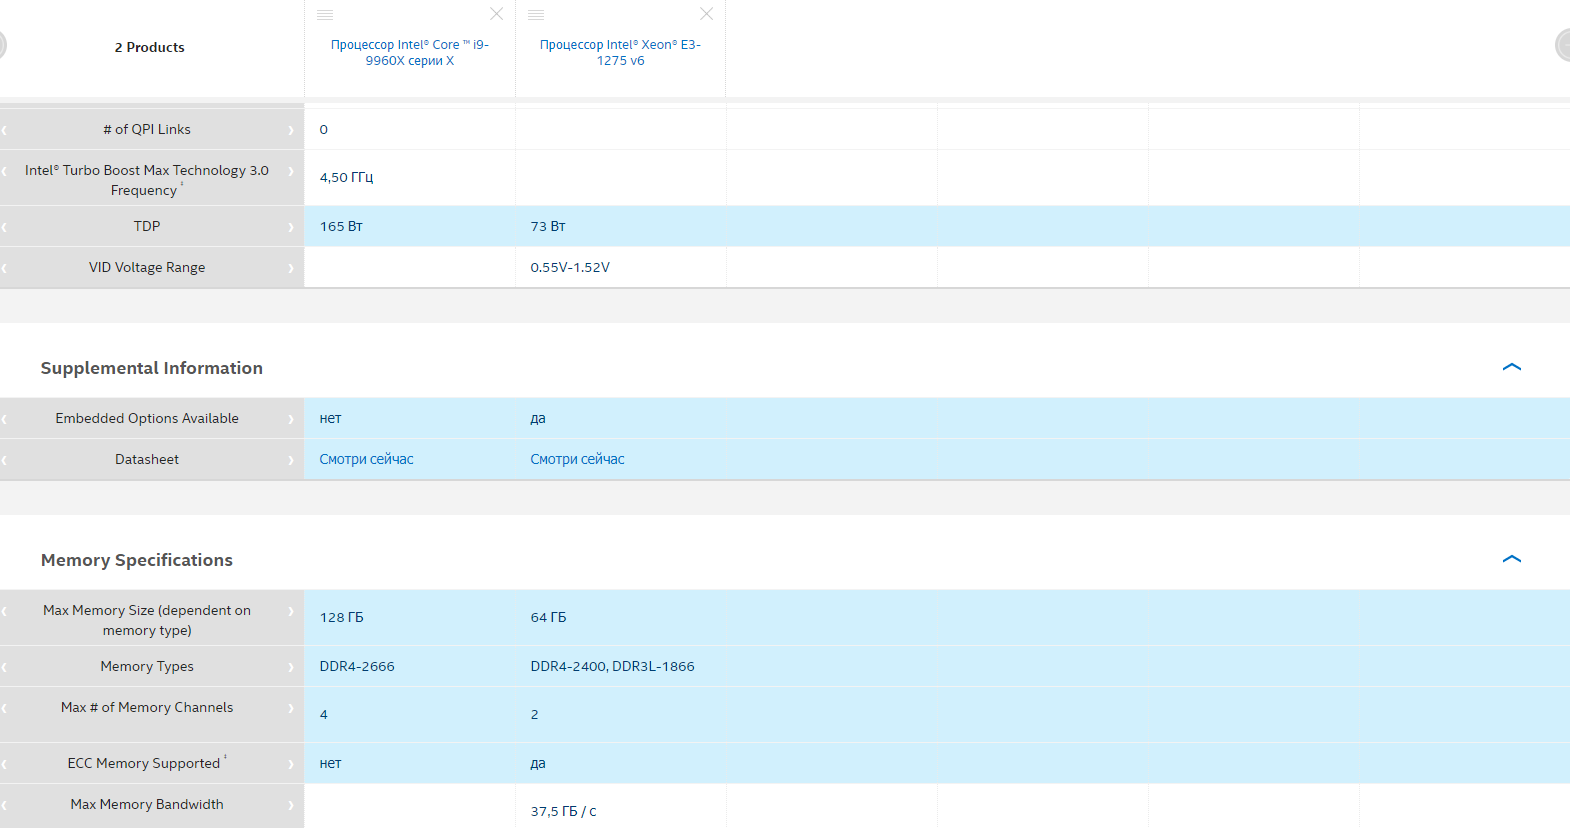Select the Max Memory Size row label
Image resolution: width=1570 pixels, height=828 pixels.
pyautogui.click(x=147, y=620)
